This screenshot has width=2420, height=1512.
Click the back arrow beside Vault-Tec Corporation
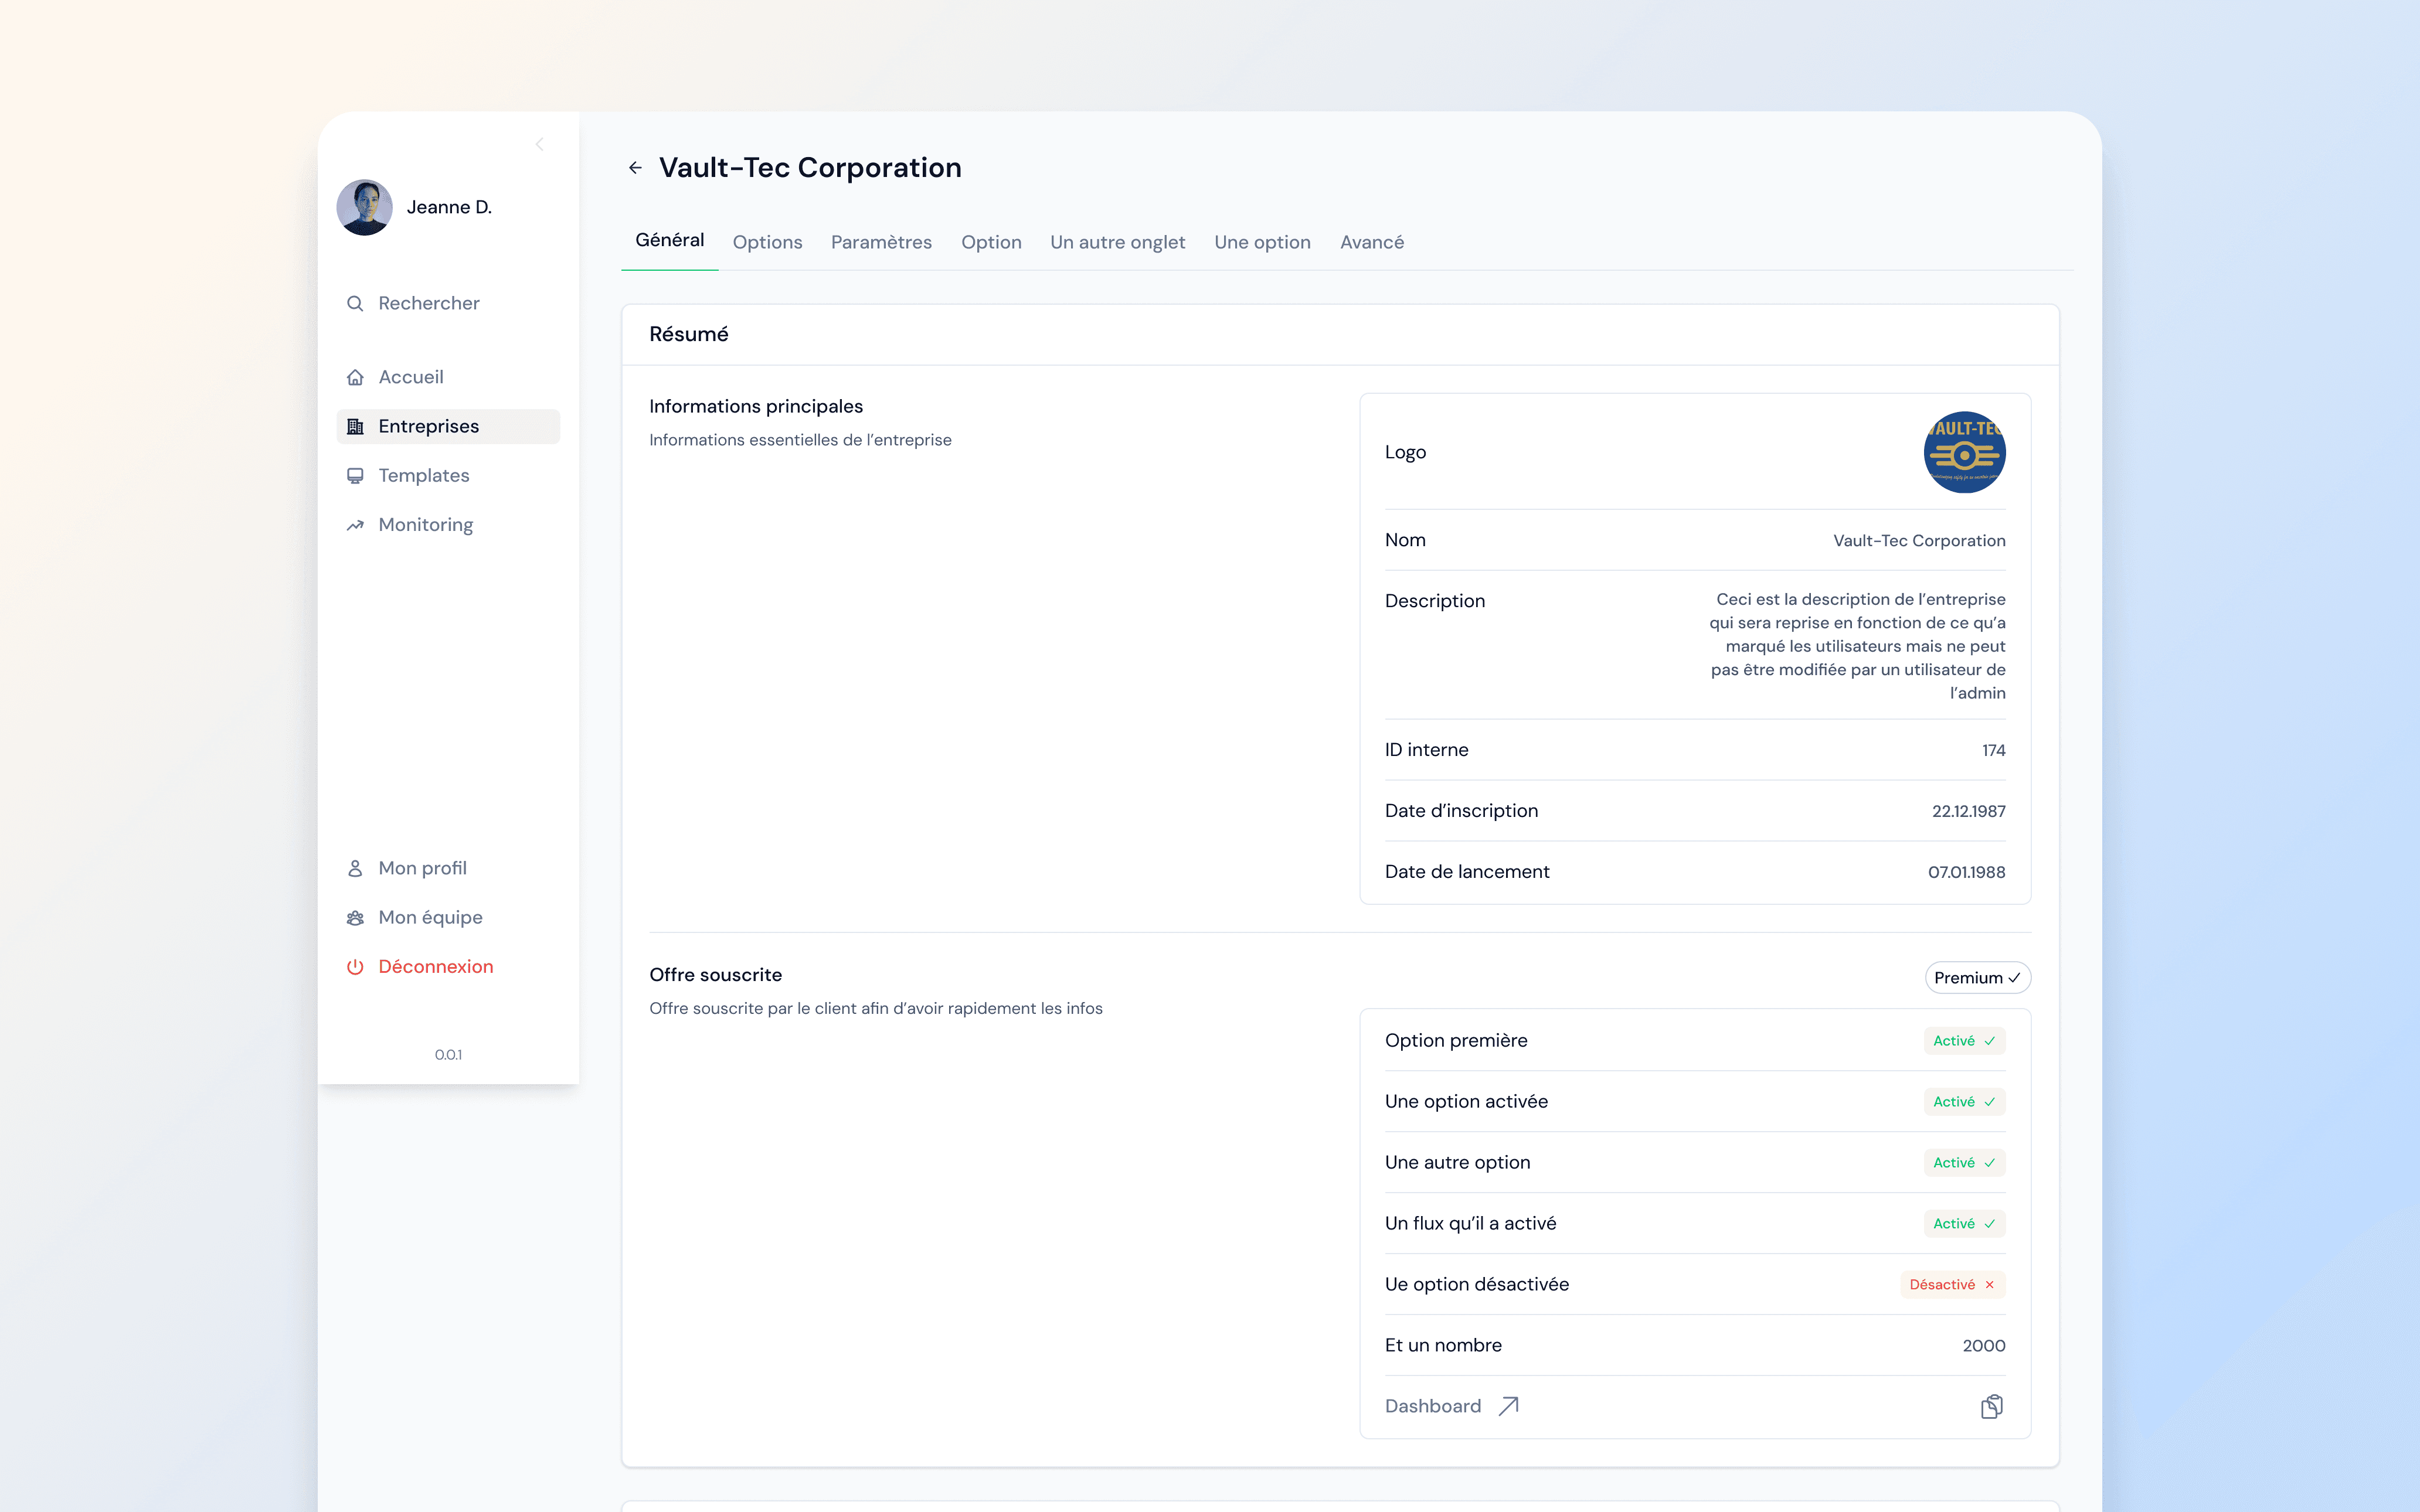click(x=635, y=168)
